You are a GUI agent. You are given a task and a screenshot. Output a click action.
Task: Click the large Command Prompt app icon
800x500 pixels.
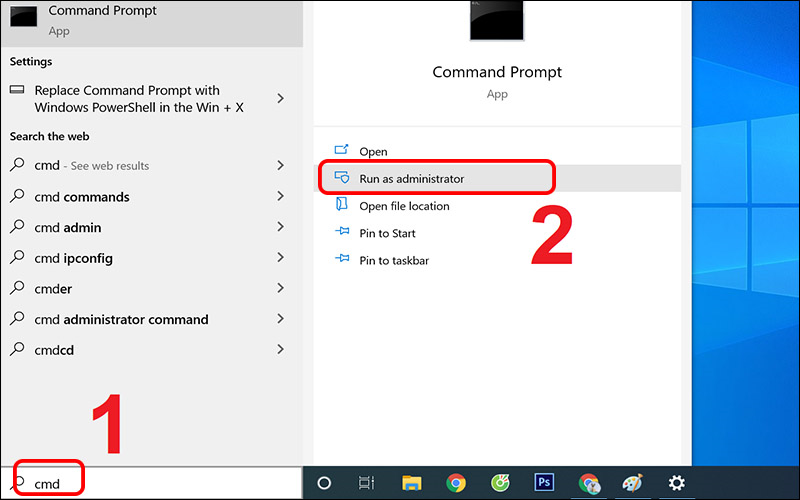pos(497,20)
